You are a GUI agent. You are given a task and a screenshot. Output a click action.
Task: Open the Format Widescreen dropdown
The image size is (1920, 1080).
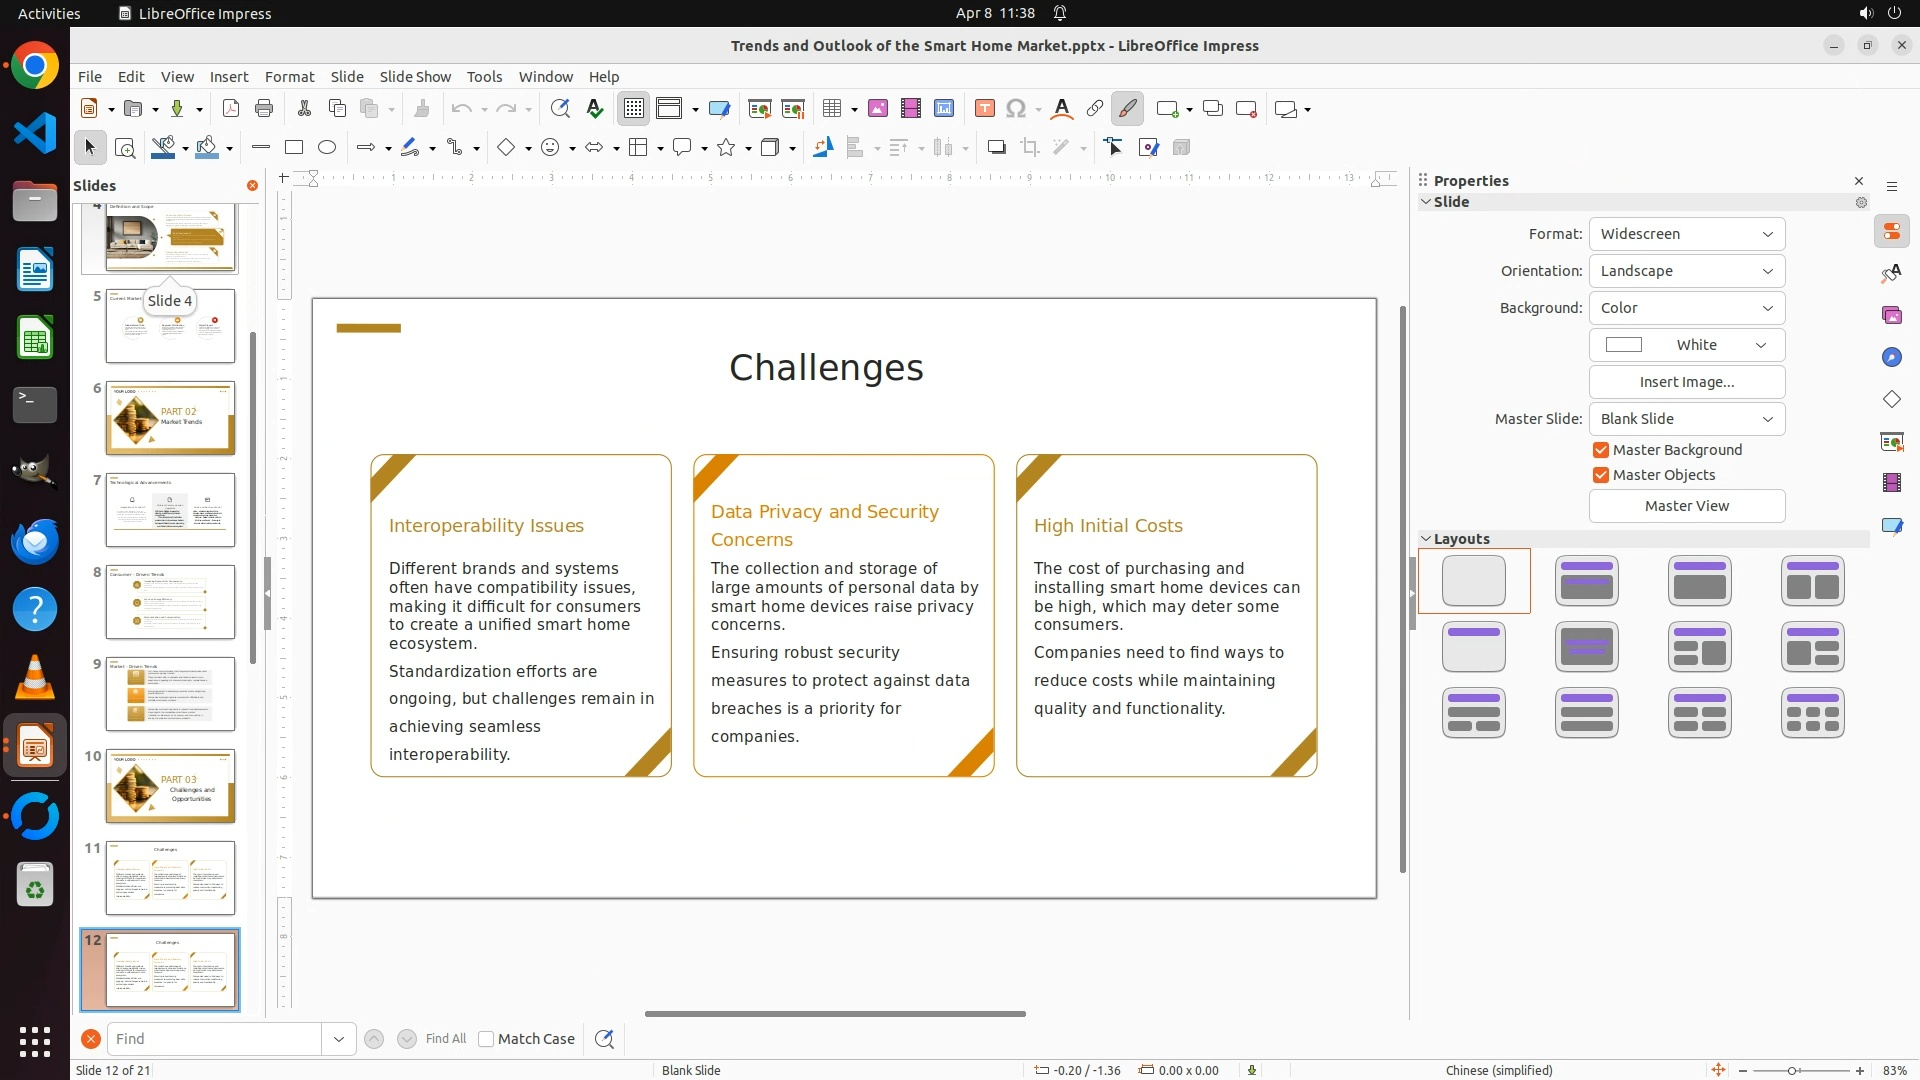pos(1686,234)
